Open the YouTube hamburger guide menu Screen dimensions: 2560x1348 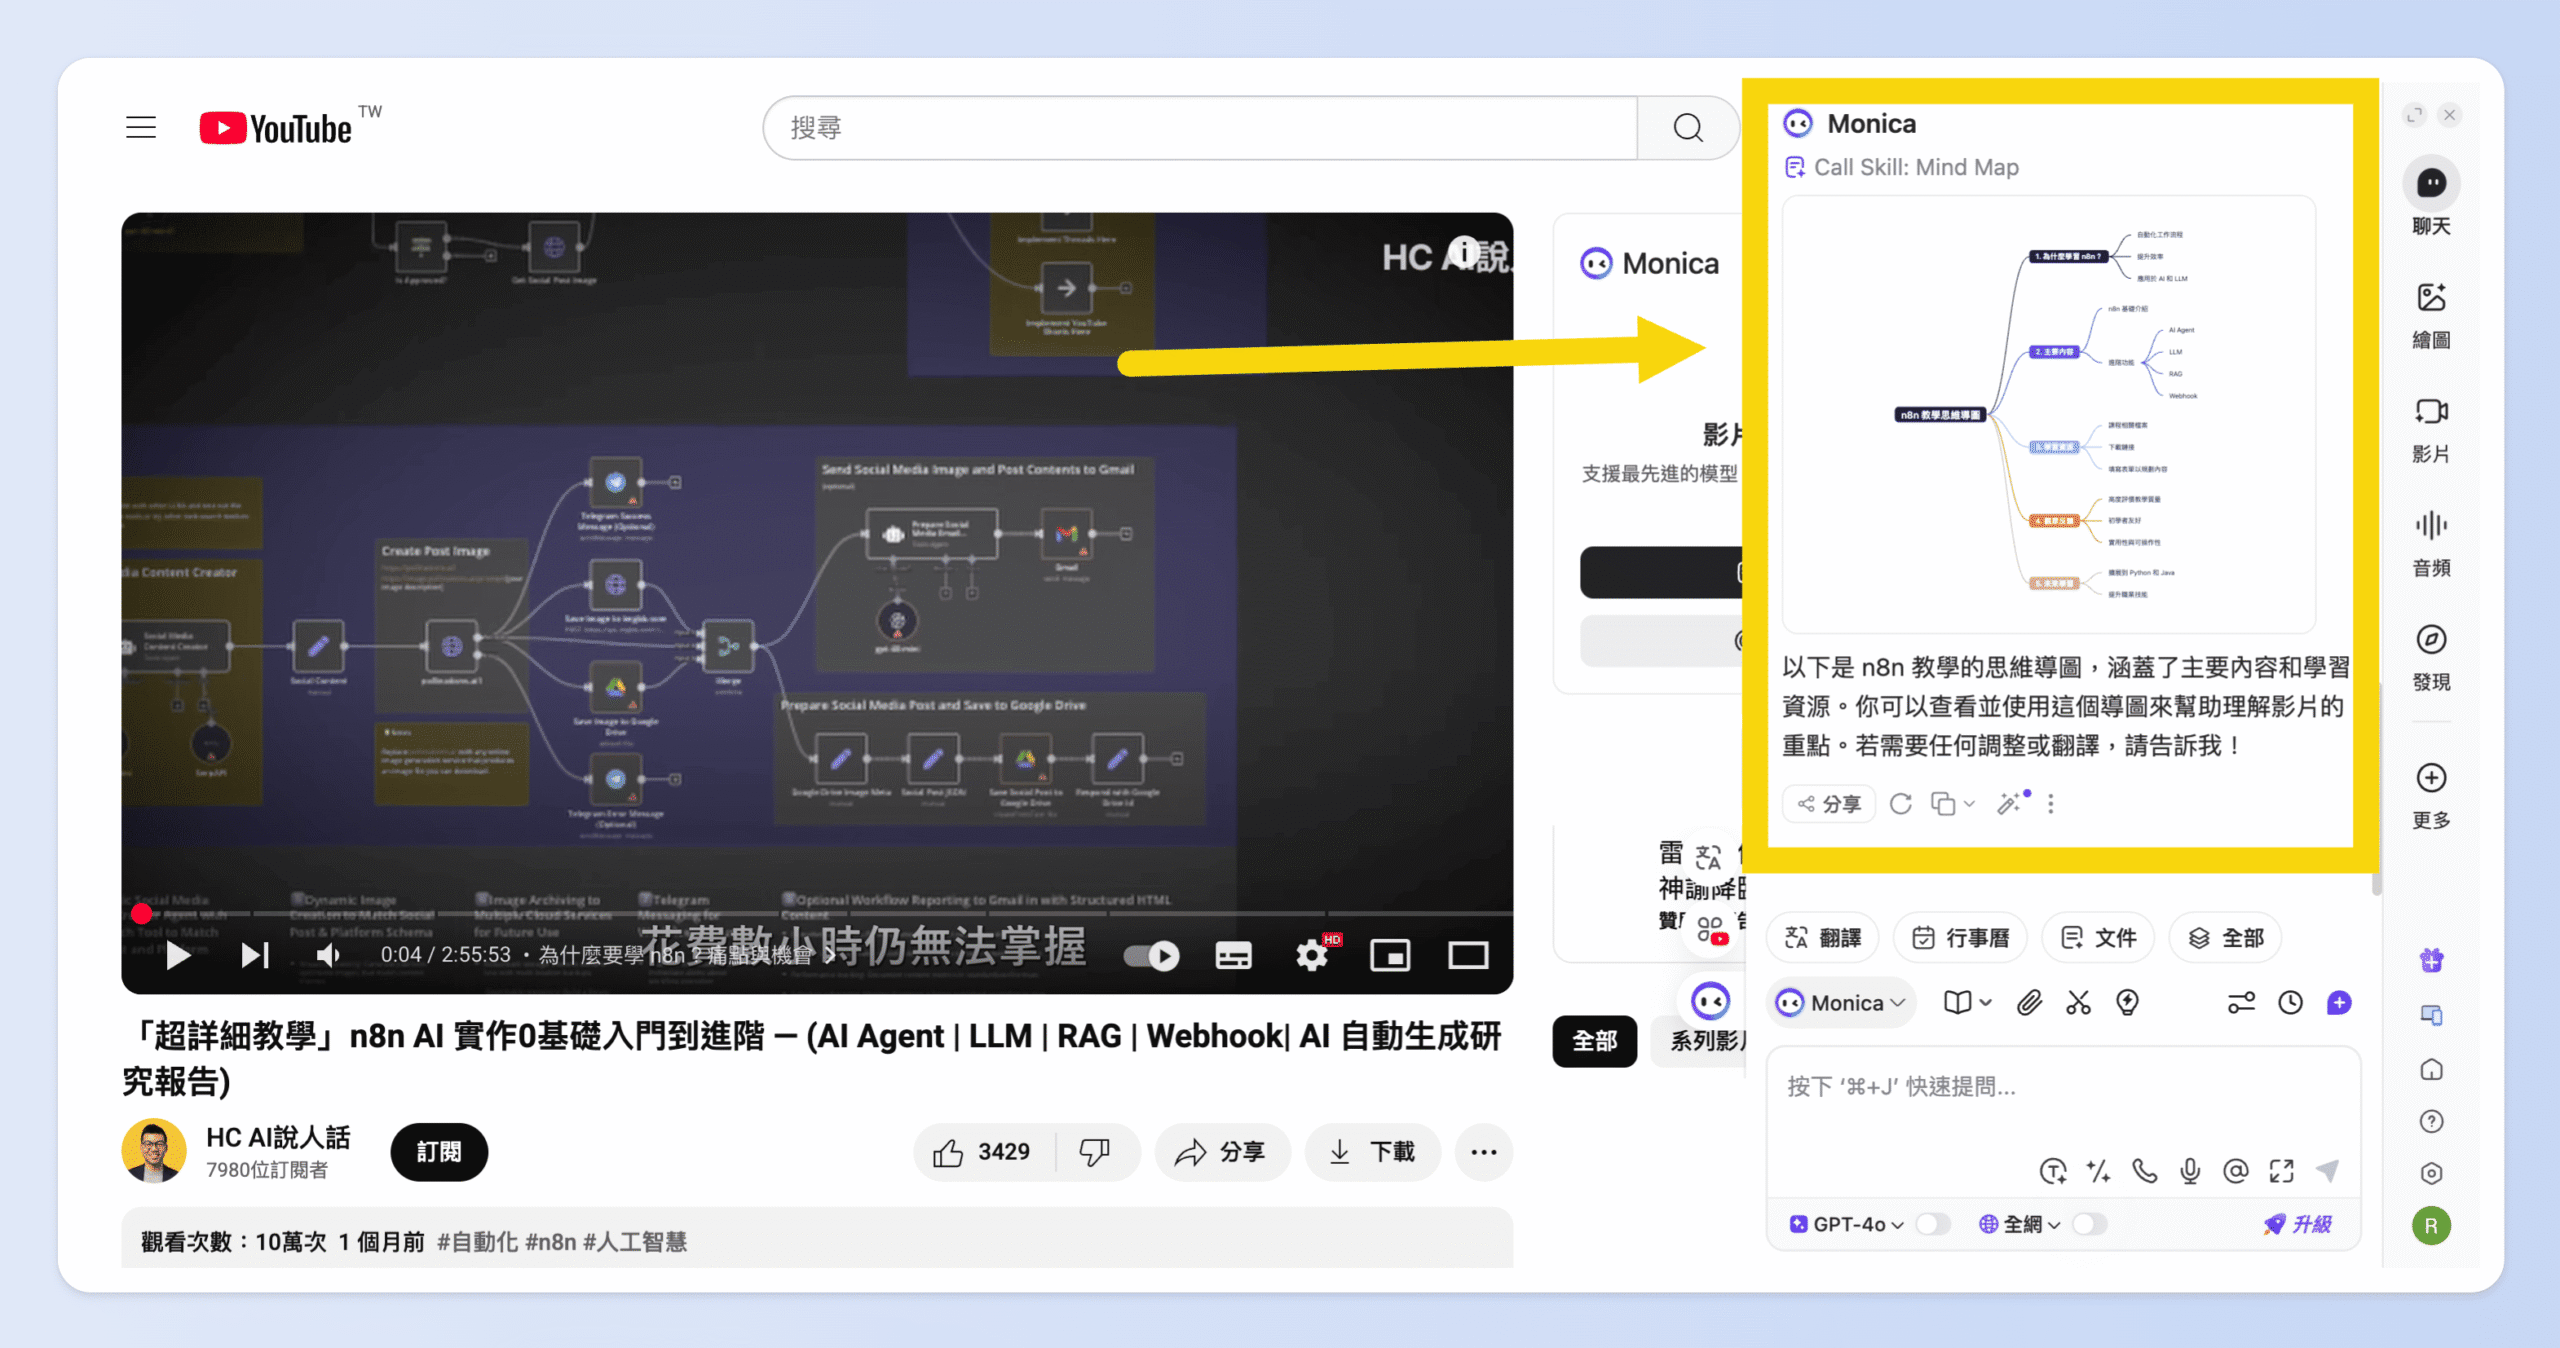pyautogui.click(x=141, y=128)
